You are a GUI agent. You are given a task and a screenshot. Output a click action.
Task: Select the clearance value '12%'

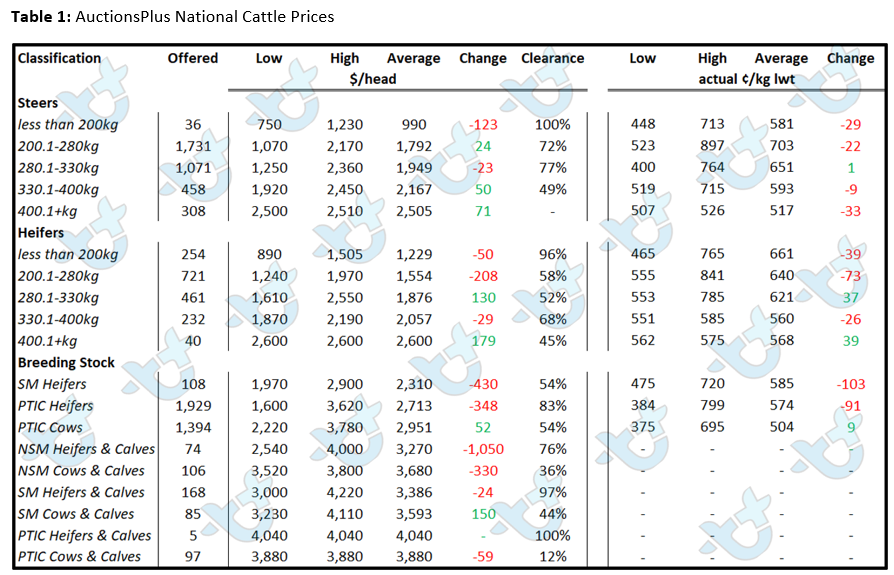point(552,556)
